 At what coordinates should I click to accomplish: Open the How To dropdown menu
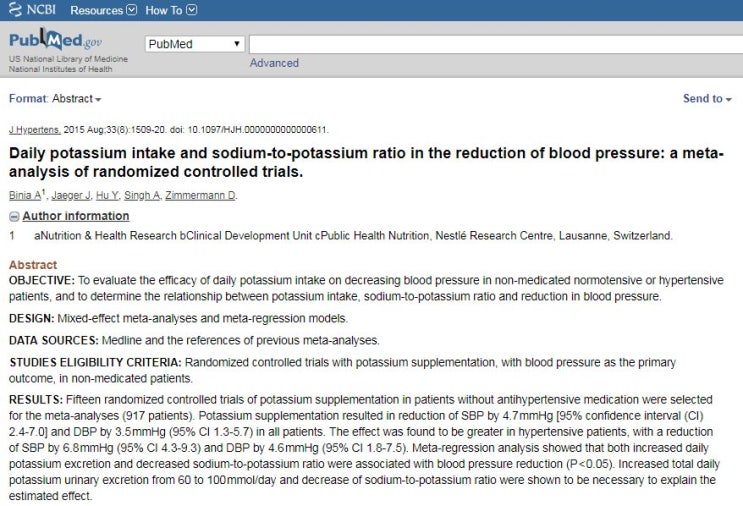(x=171, y=10)
